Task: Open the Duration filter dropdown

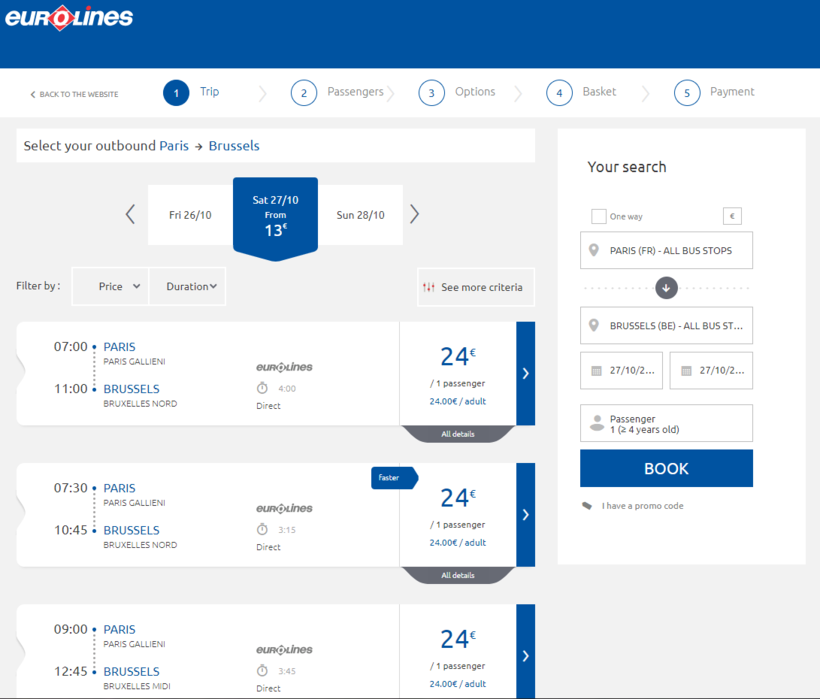Action: point(188,286)
